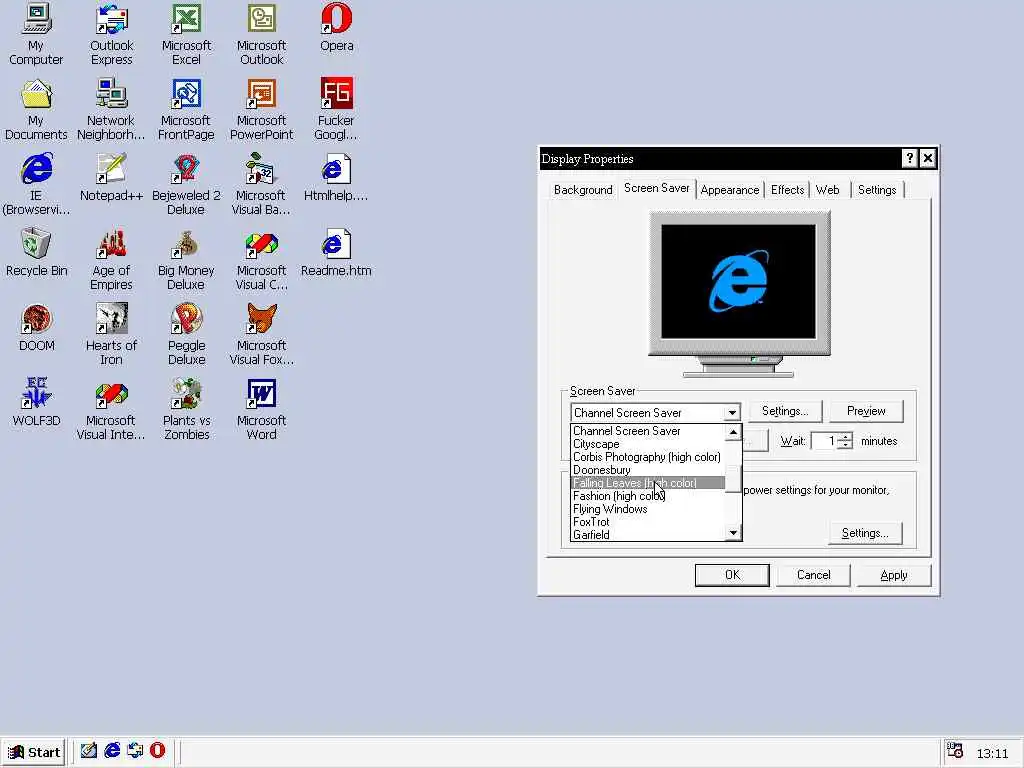Launch Internet Explorer from quick launch

coord(112,751)
